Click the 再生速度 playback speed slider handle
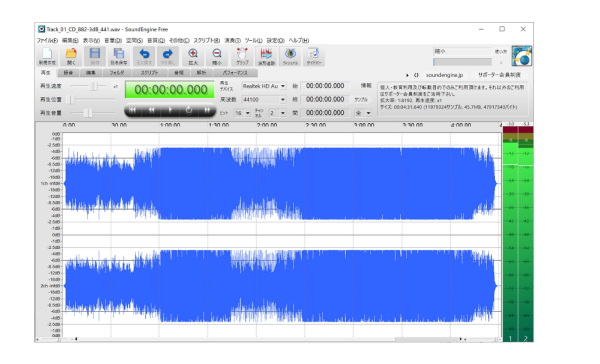The image size is (600, 364). click(x=93, y=87)
